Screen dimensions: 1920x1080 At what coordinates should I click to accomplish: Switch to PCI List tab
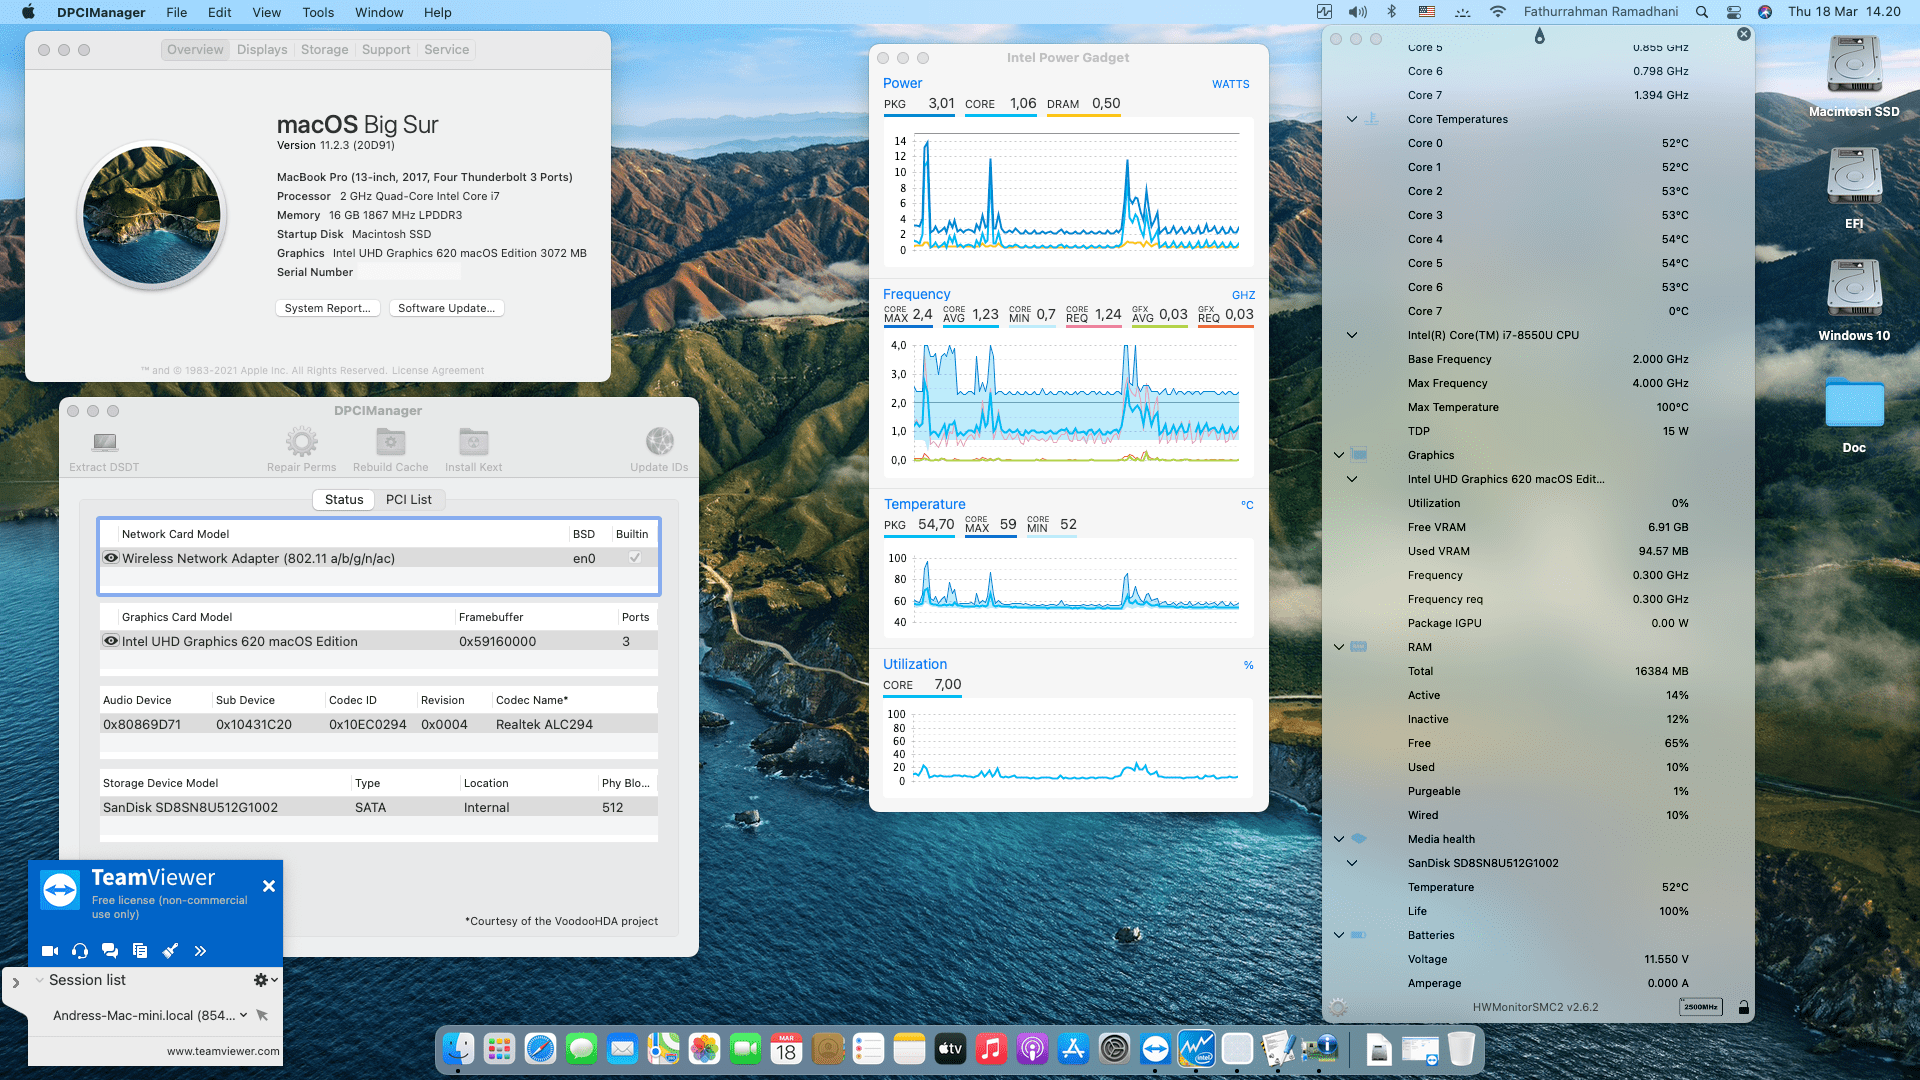(409, 499)
